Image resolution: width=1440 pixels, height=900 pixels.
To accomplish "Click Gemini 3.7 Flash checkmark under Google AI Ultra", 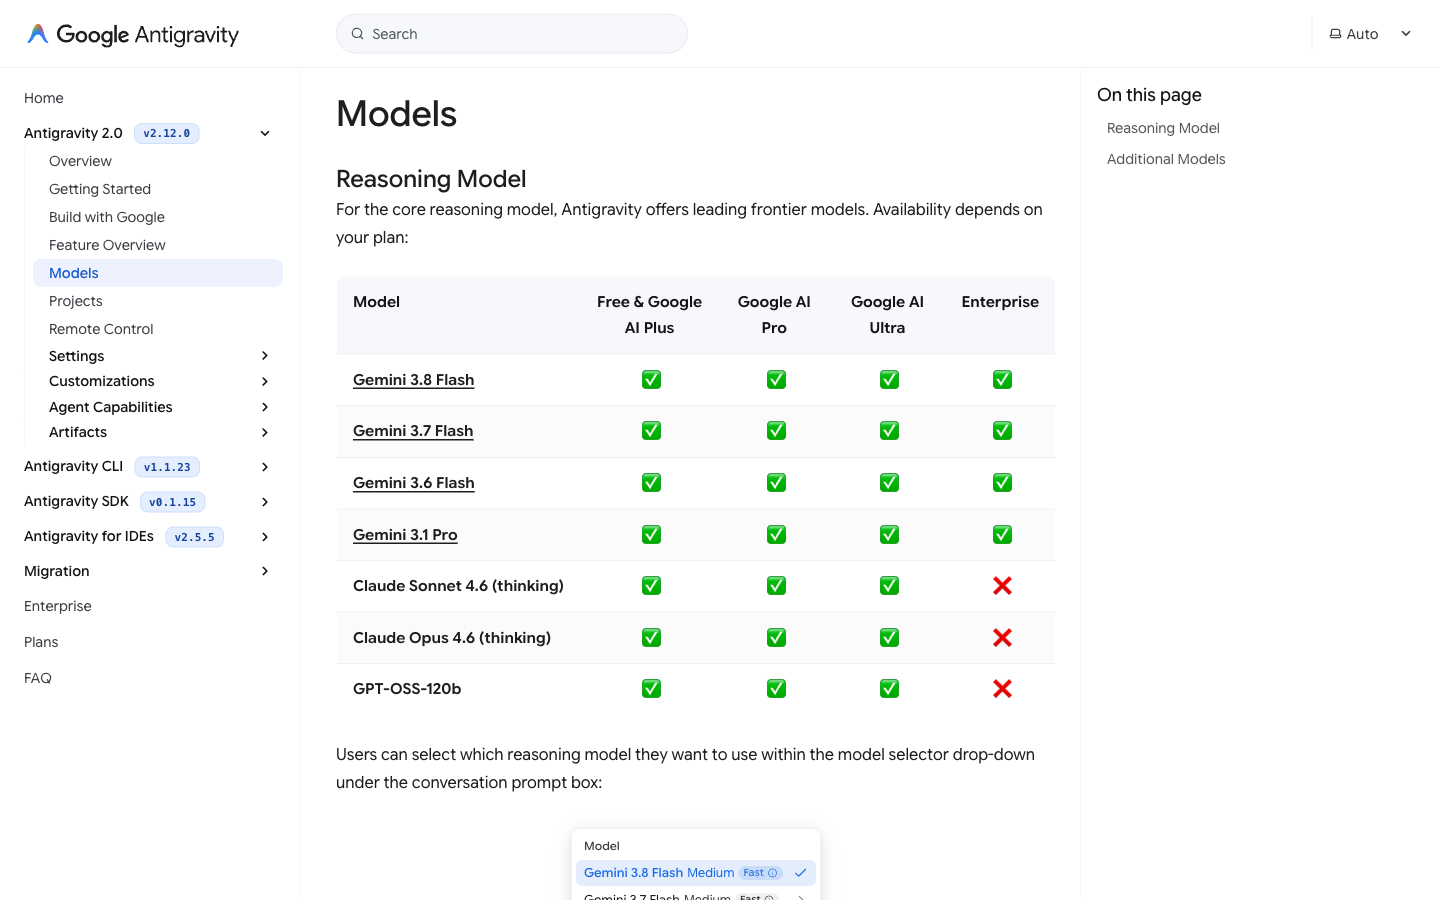I will (x=889, y=431).
